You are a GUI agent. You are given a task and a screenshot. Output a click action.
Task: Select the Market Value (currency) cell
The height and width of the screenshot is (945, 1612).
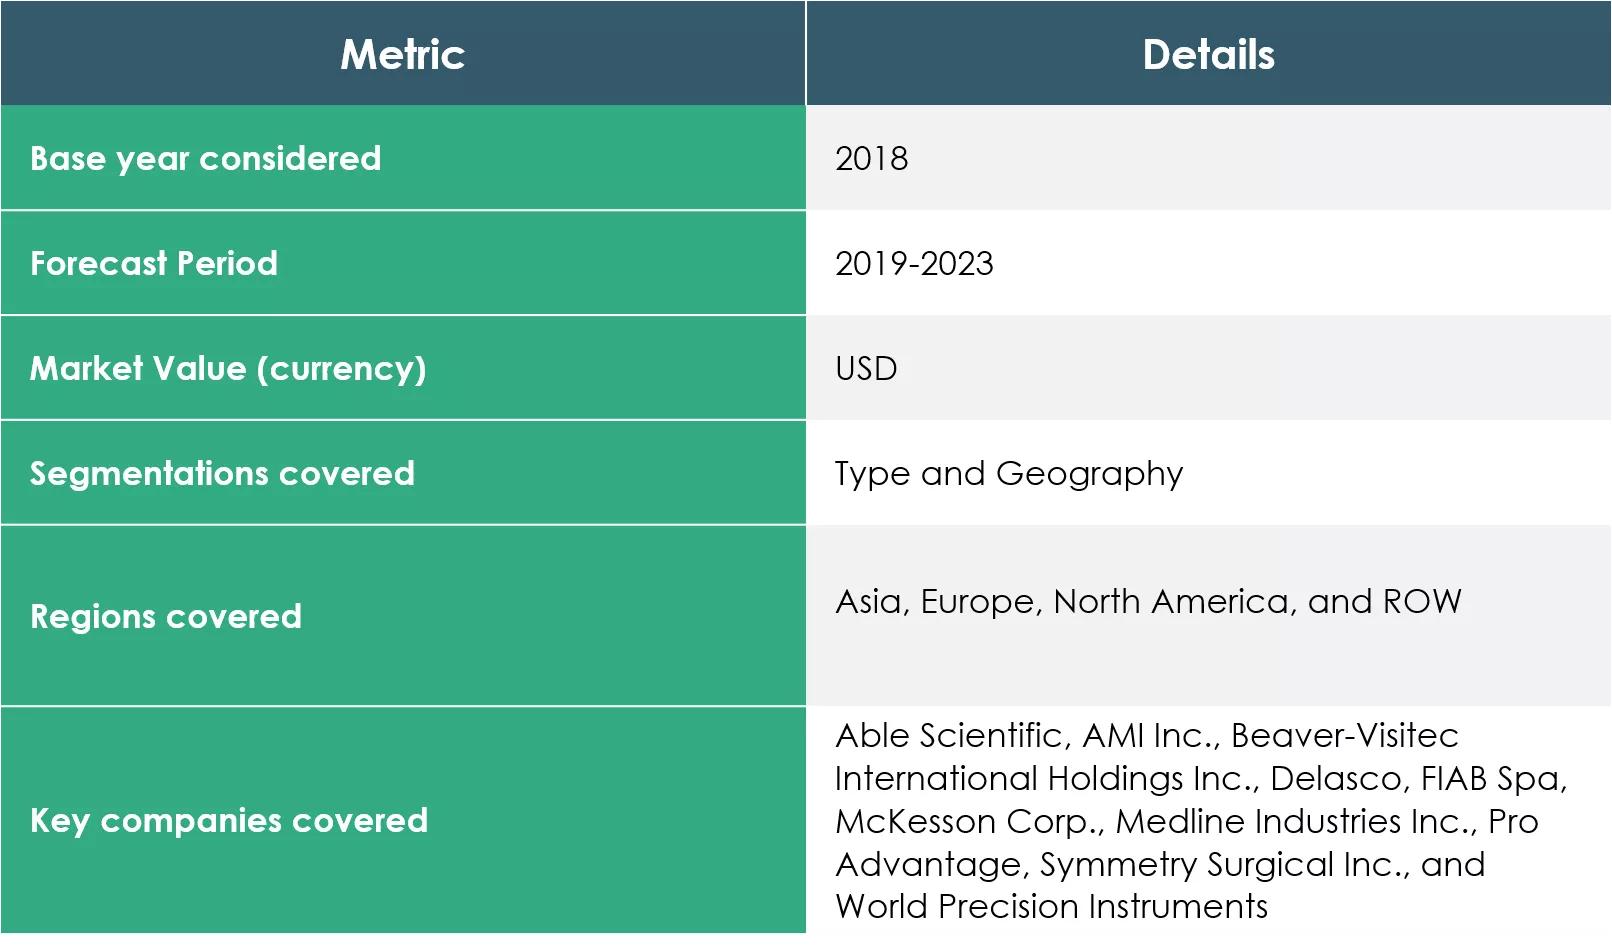[228, 368]
